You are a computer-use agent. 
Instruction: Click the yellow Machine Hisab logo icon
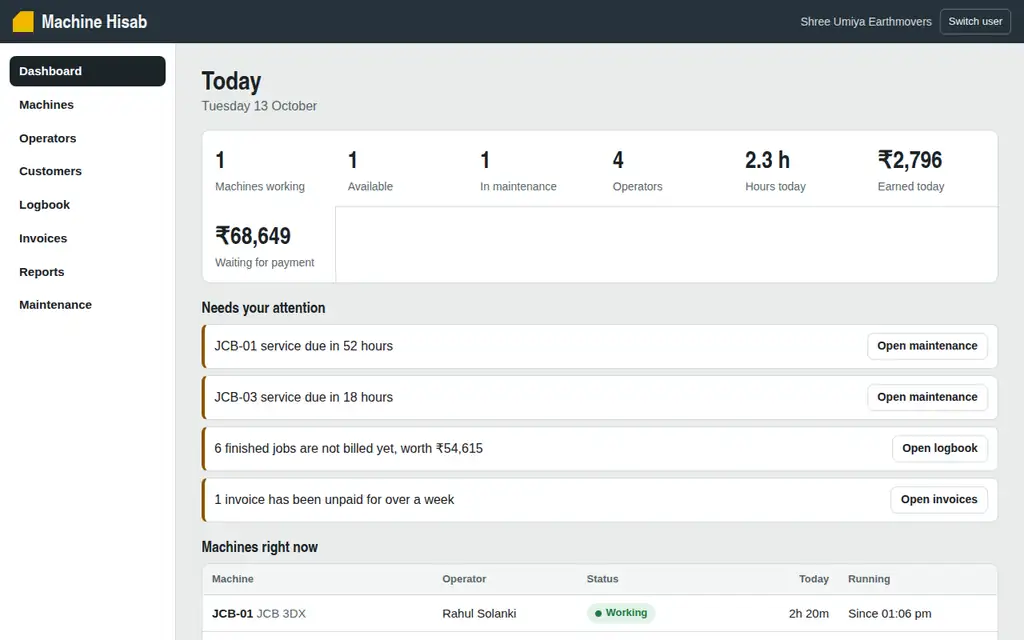(23, 22)
